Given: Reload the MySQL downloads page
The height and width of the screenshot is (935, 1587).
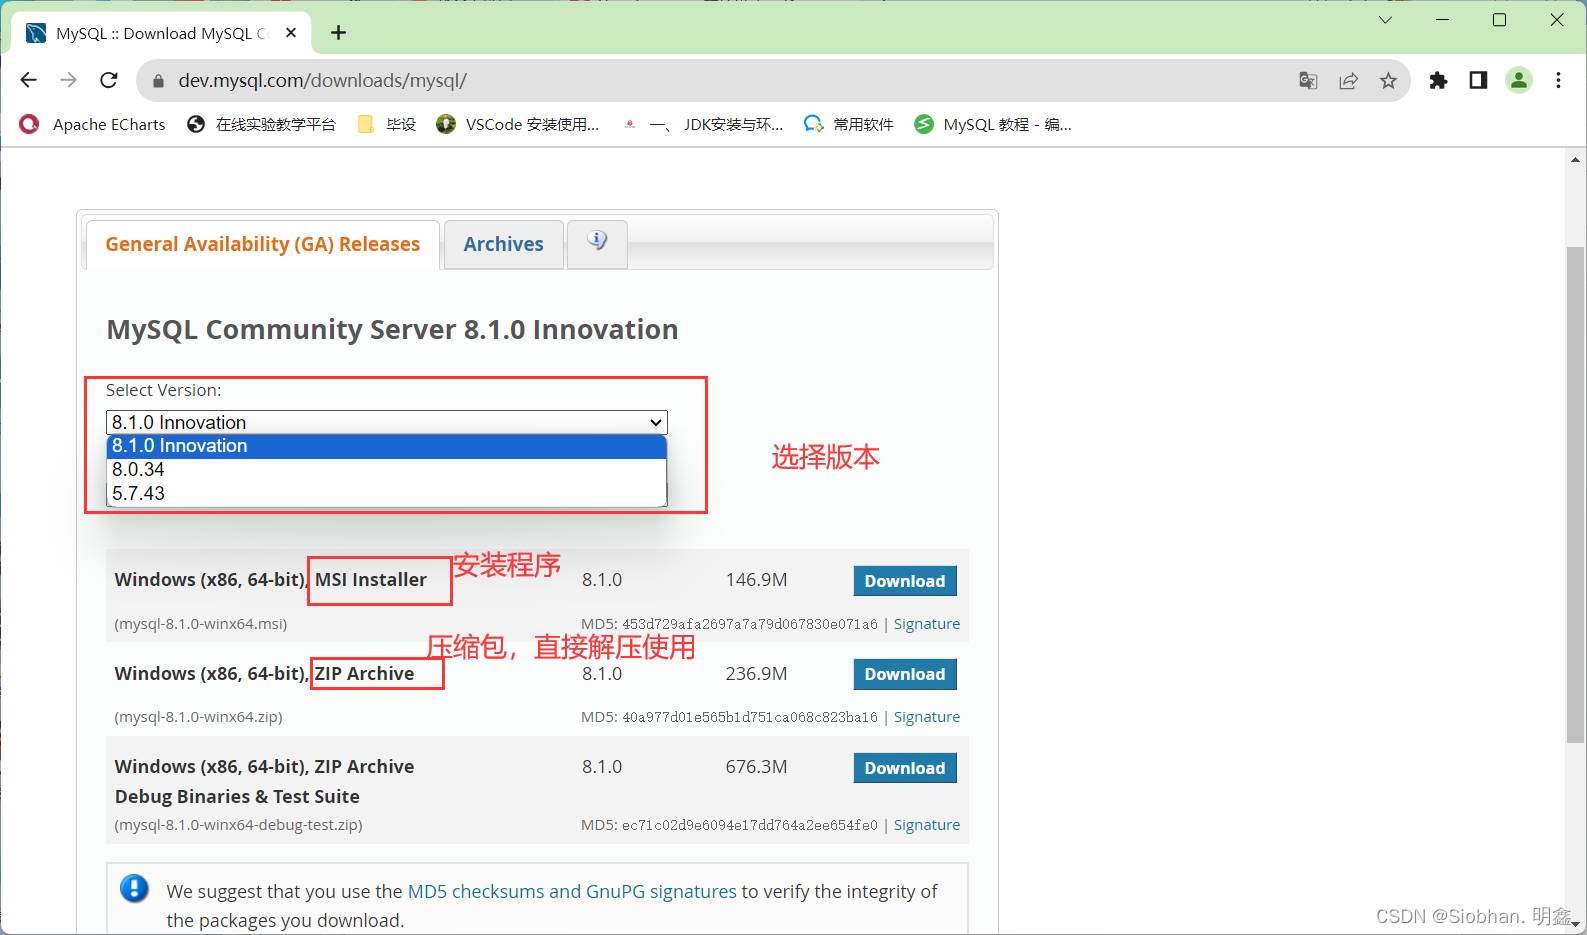Looking at the screenshot, I should 109,80.
